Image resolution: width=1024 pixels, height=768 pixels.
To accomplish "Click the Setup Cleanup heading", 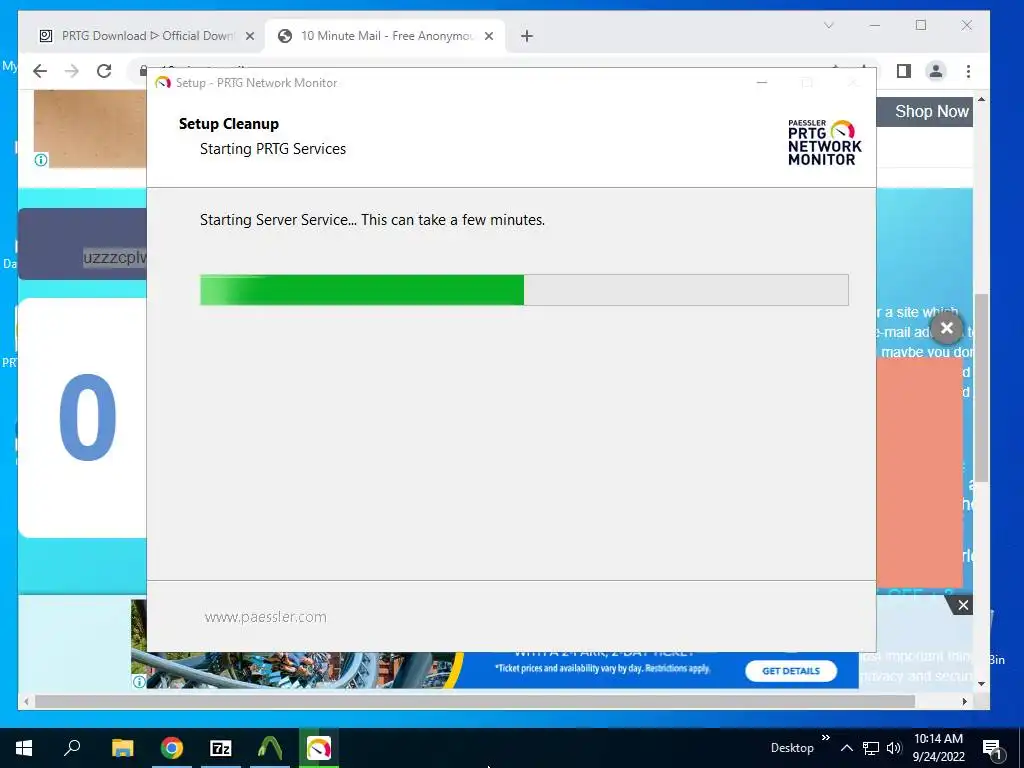I will point(229,124).
